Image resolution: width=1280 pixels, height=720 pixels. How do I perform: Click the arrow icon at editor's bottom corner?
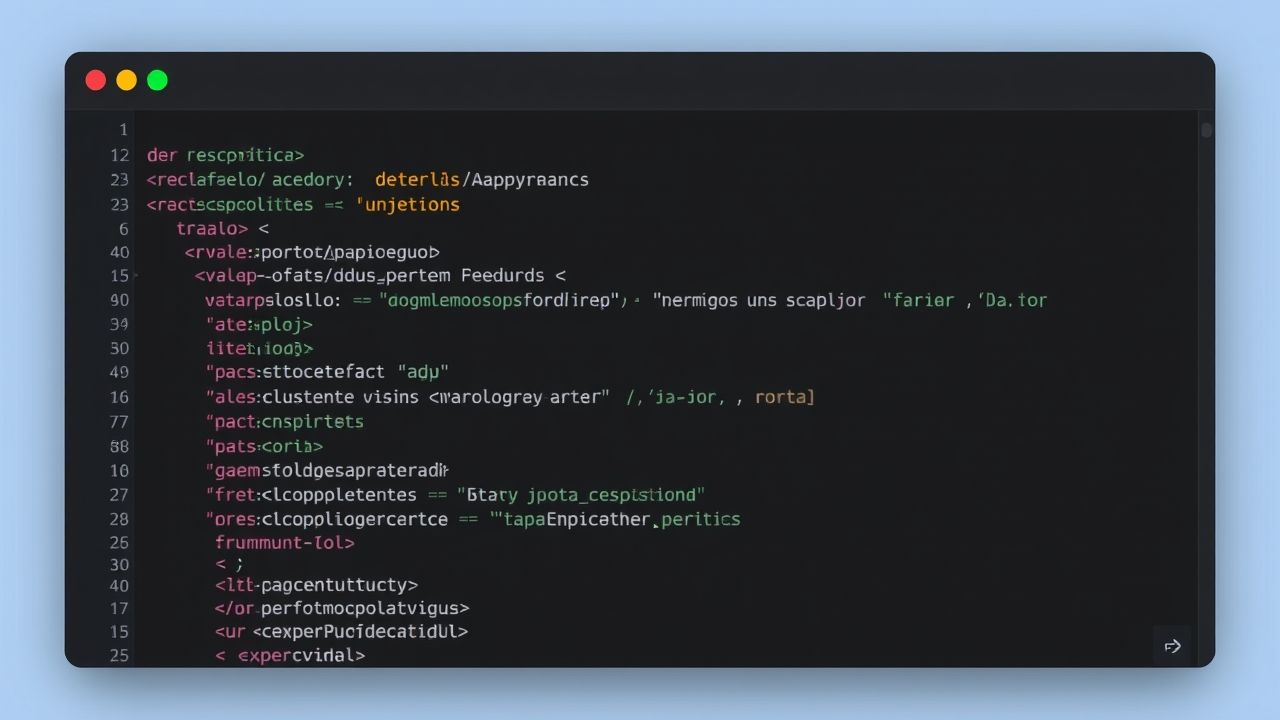(1173, 646)
